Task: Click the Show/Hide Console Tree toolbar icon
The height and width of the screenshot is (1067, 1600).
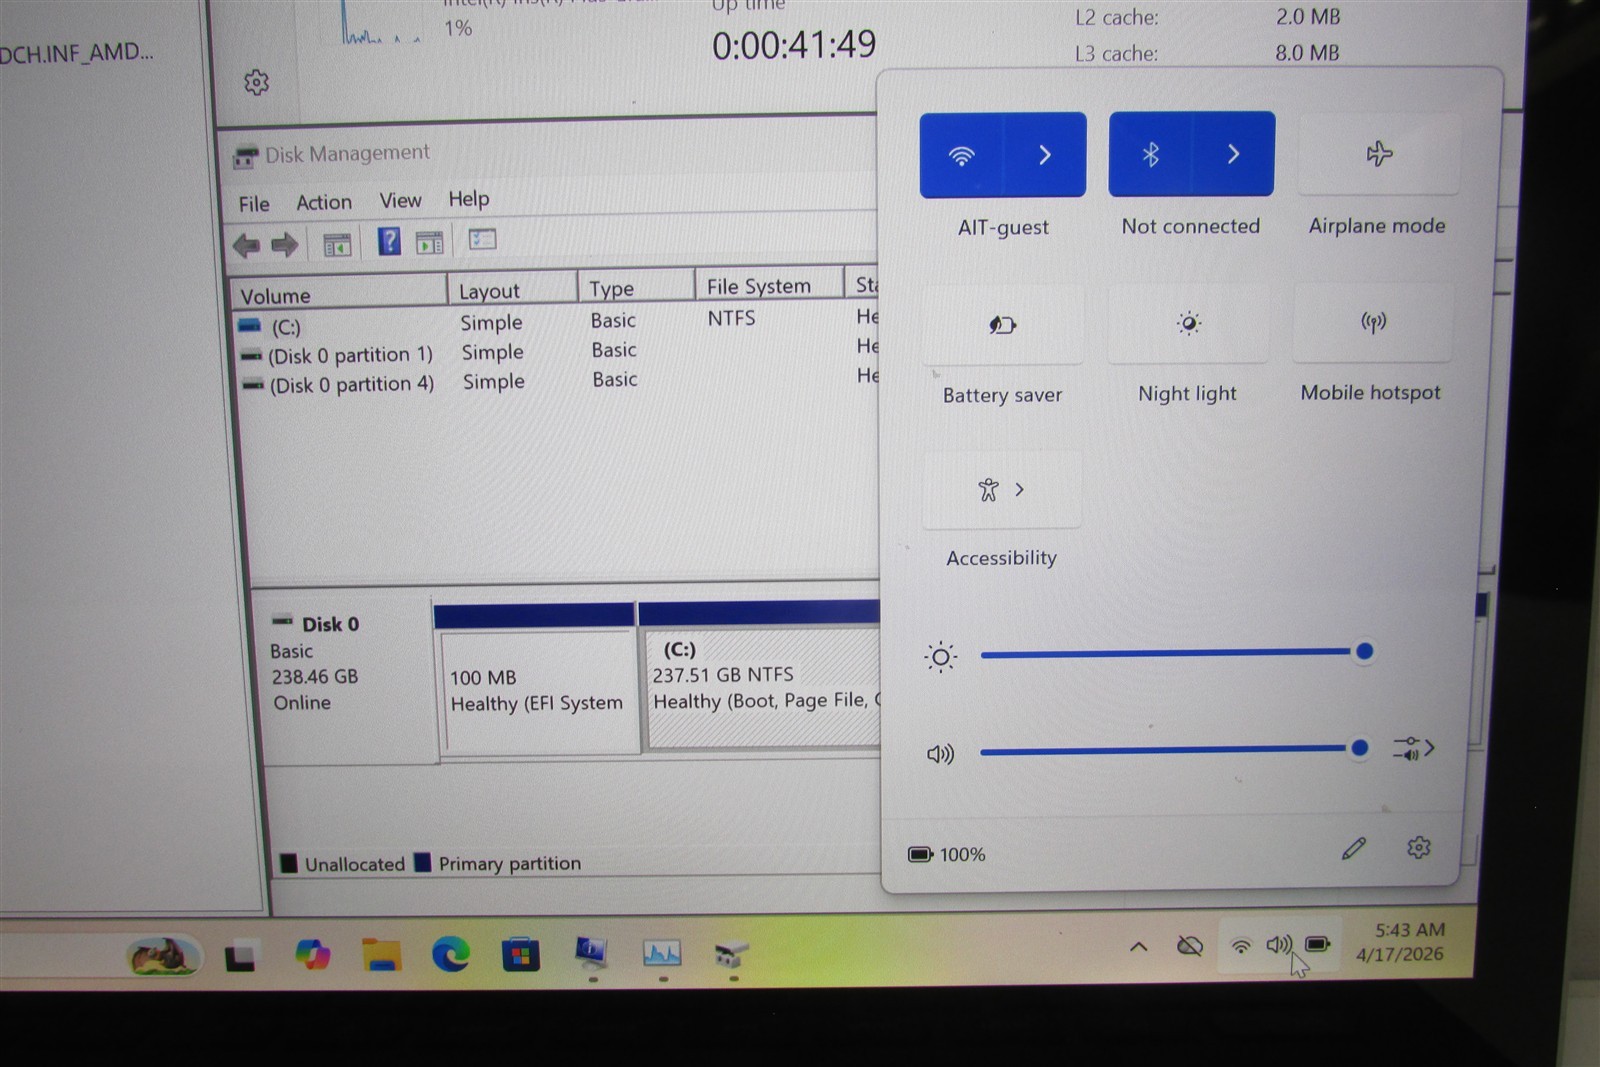Action: click(337, 244)
